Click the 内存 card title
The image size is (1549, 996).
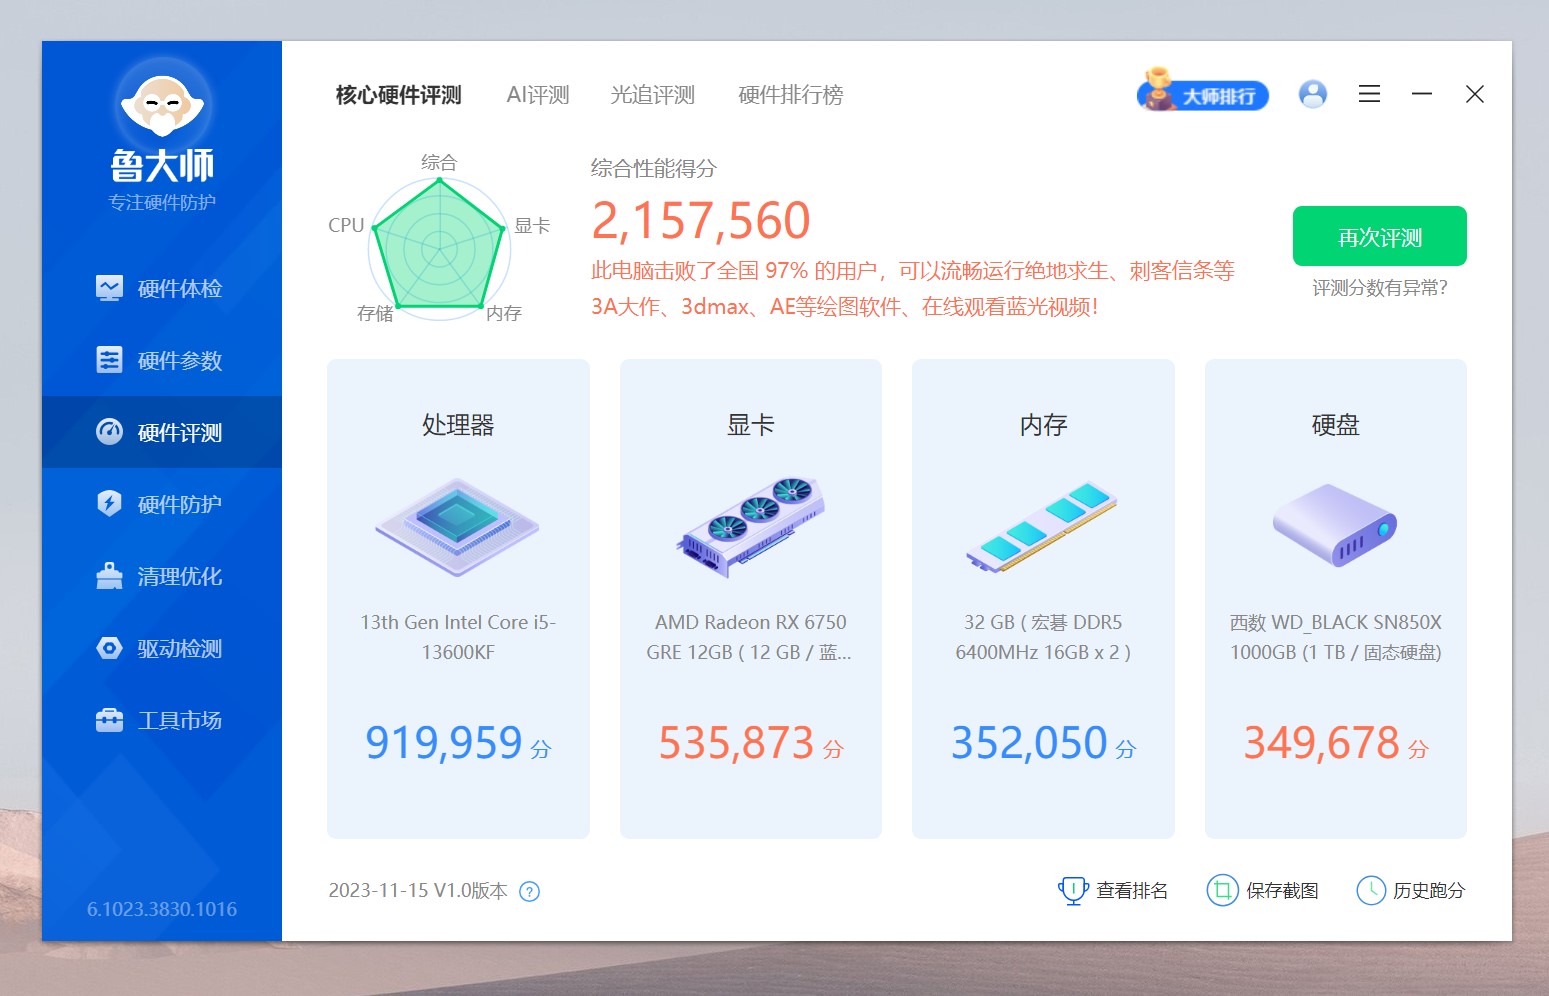tap(1043, 425)
